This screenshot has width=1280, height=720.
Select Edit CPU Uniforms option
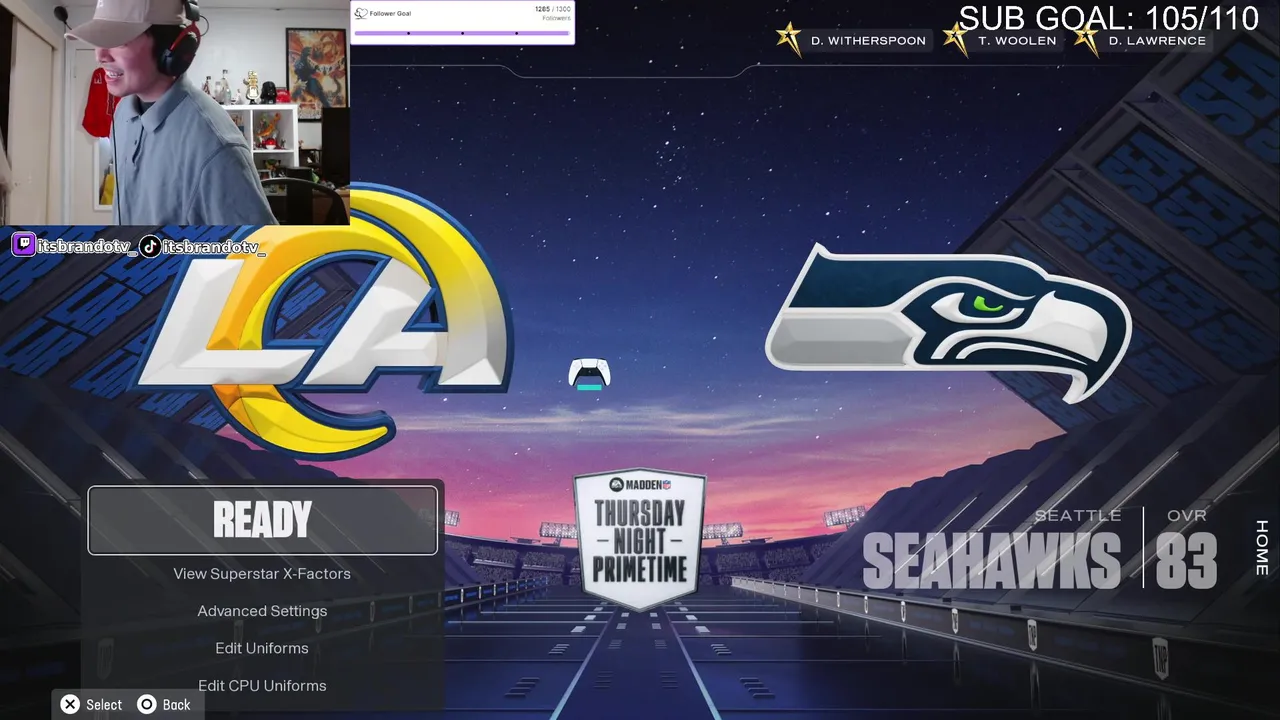[x=262, y=685]
